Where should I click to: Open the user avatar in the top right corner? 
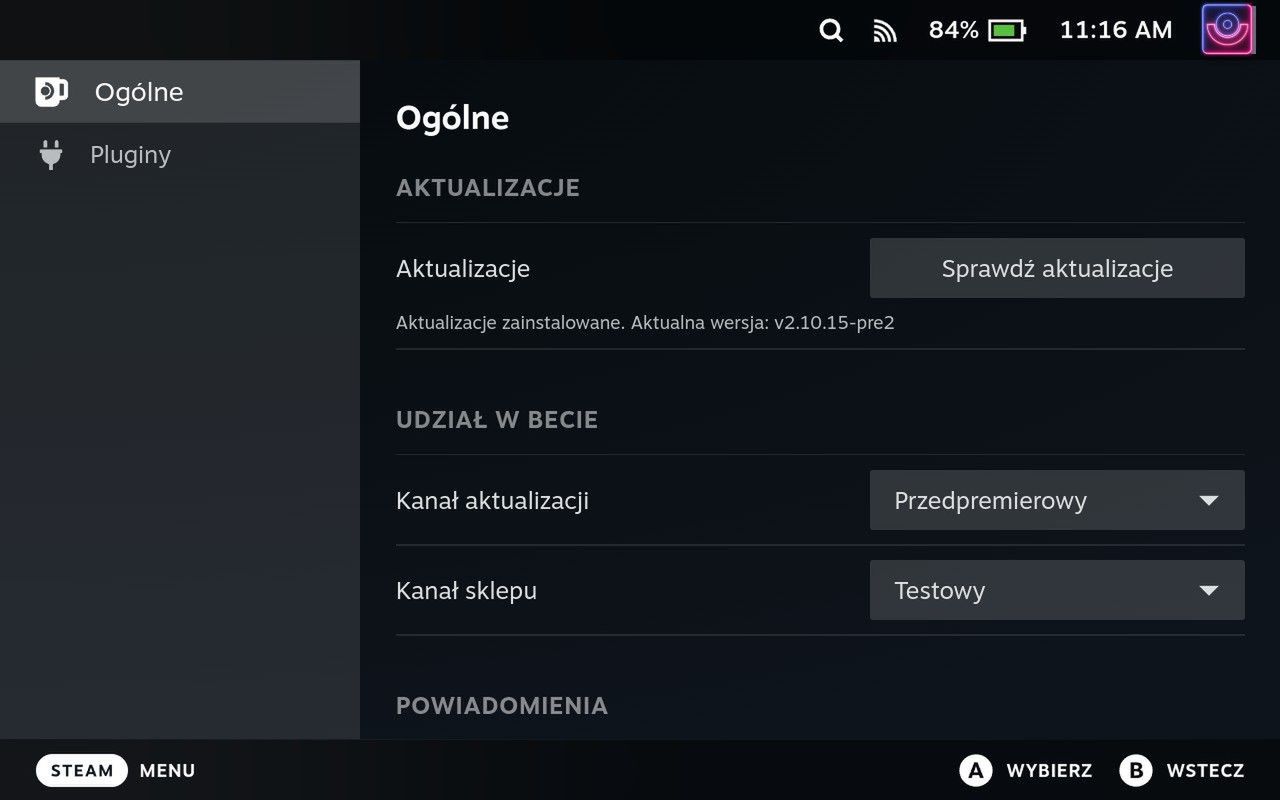click(1228, 29)
